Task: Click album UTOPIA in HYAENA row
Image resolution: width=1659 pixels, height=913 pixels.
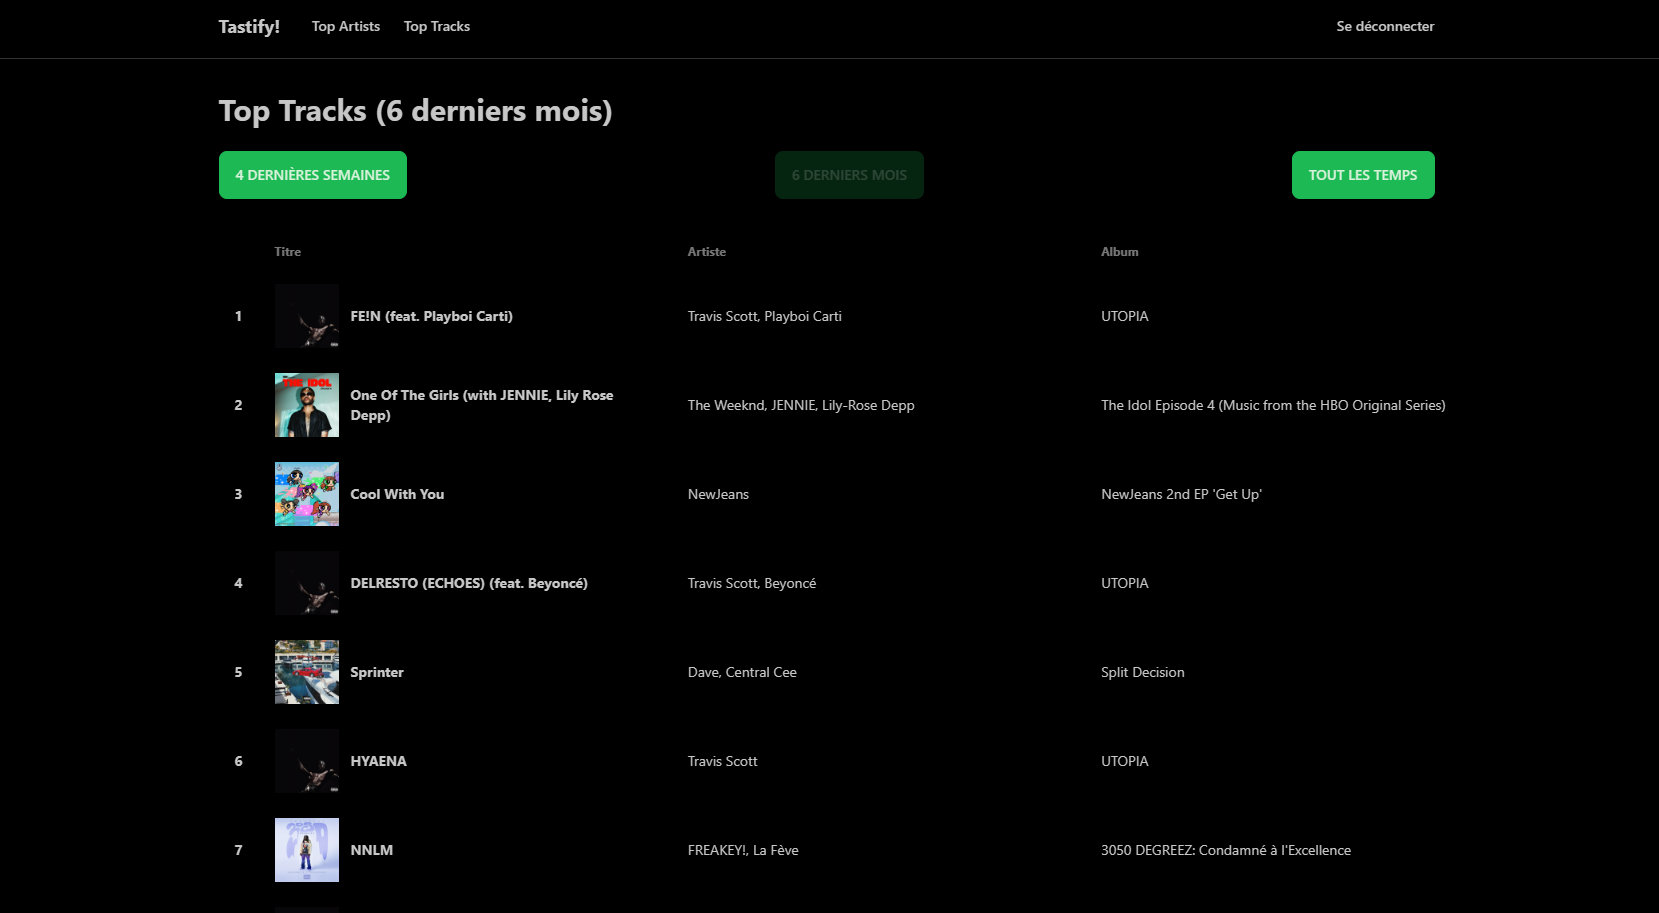Action: (x=1125, y=761)
